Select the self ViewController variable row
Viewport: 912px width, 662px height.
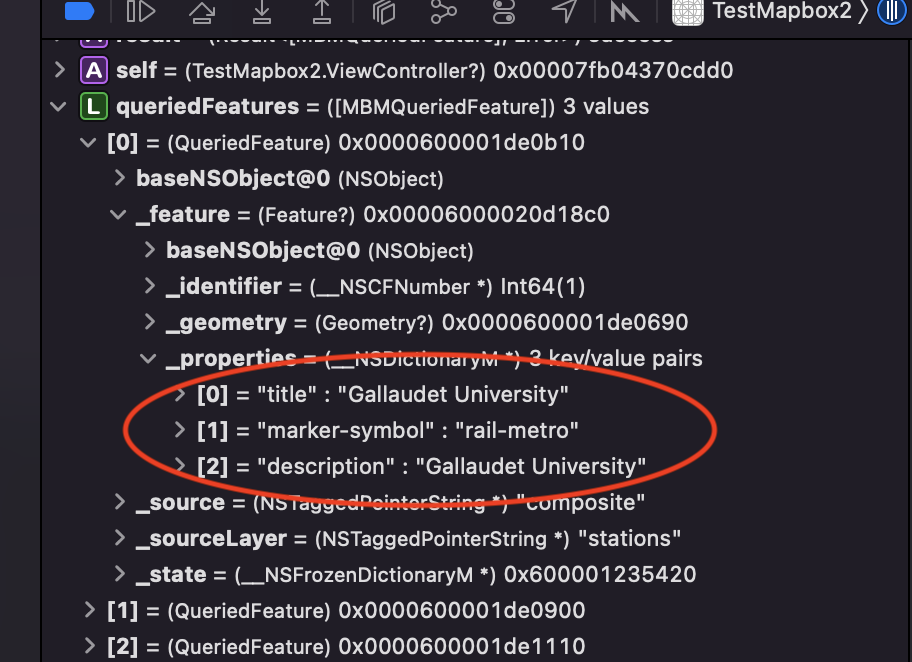(400, 70)
